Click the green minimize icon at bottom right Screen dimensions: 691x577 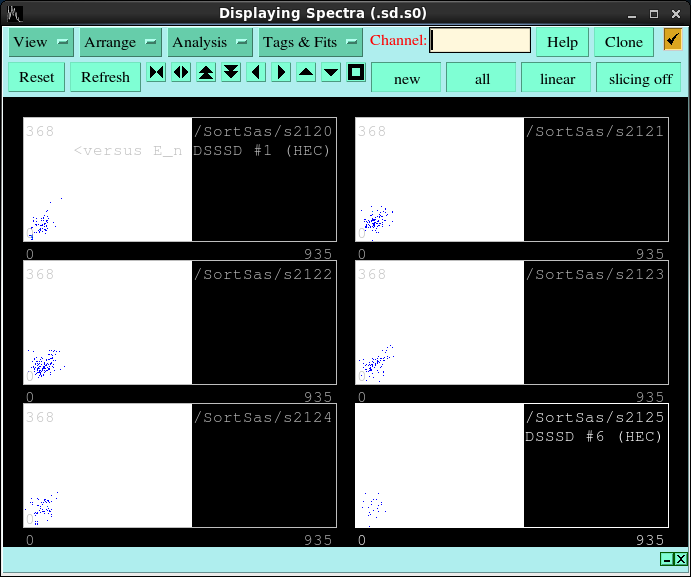coord(667,559)
